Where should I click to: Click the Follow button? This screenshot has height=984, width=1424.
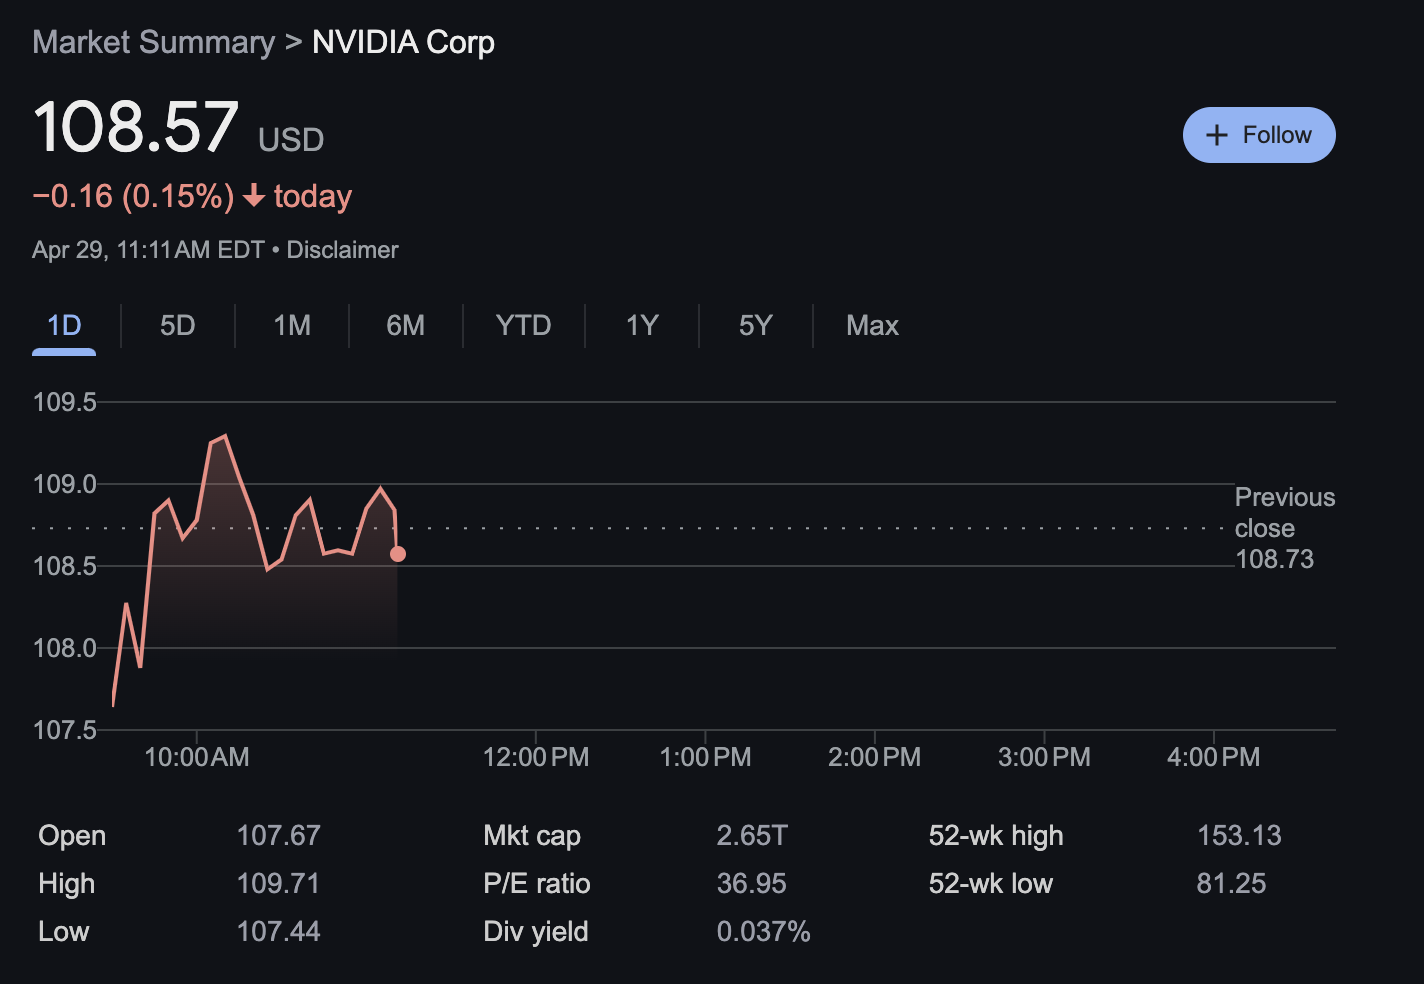pyautogui.click(x=1259, y=135)
